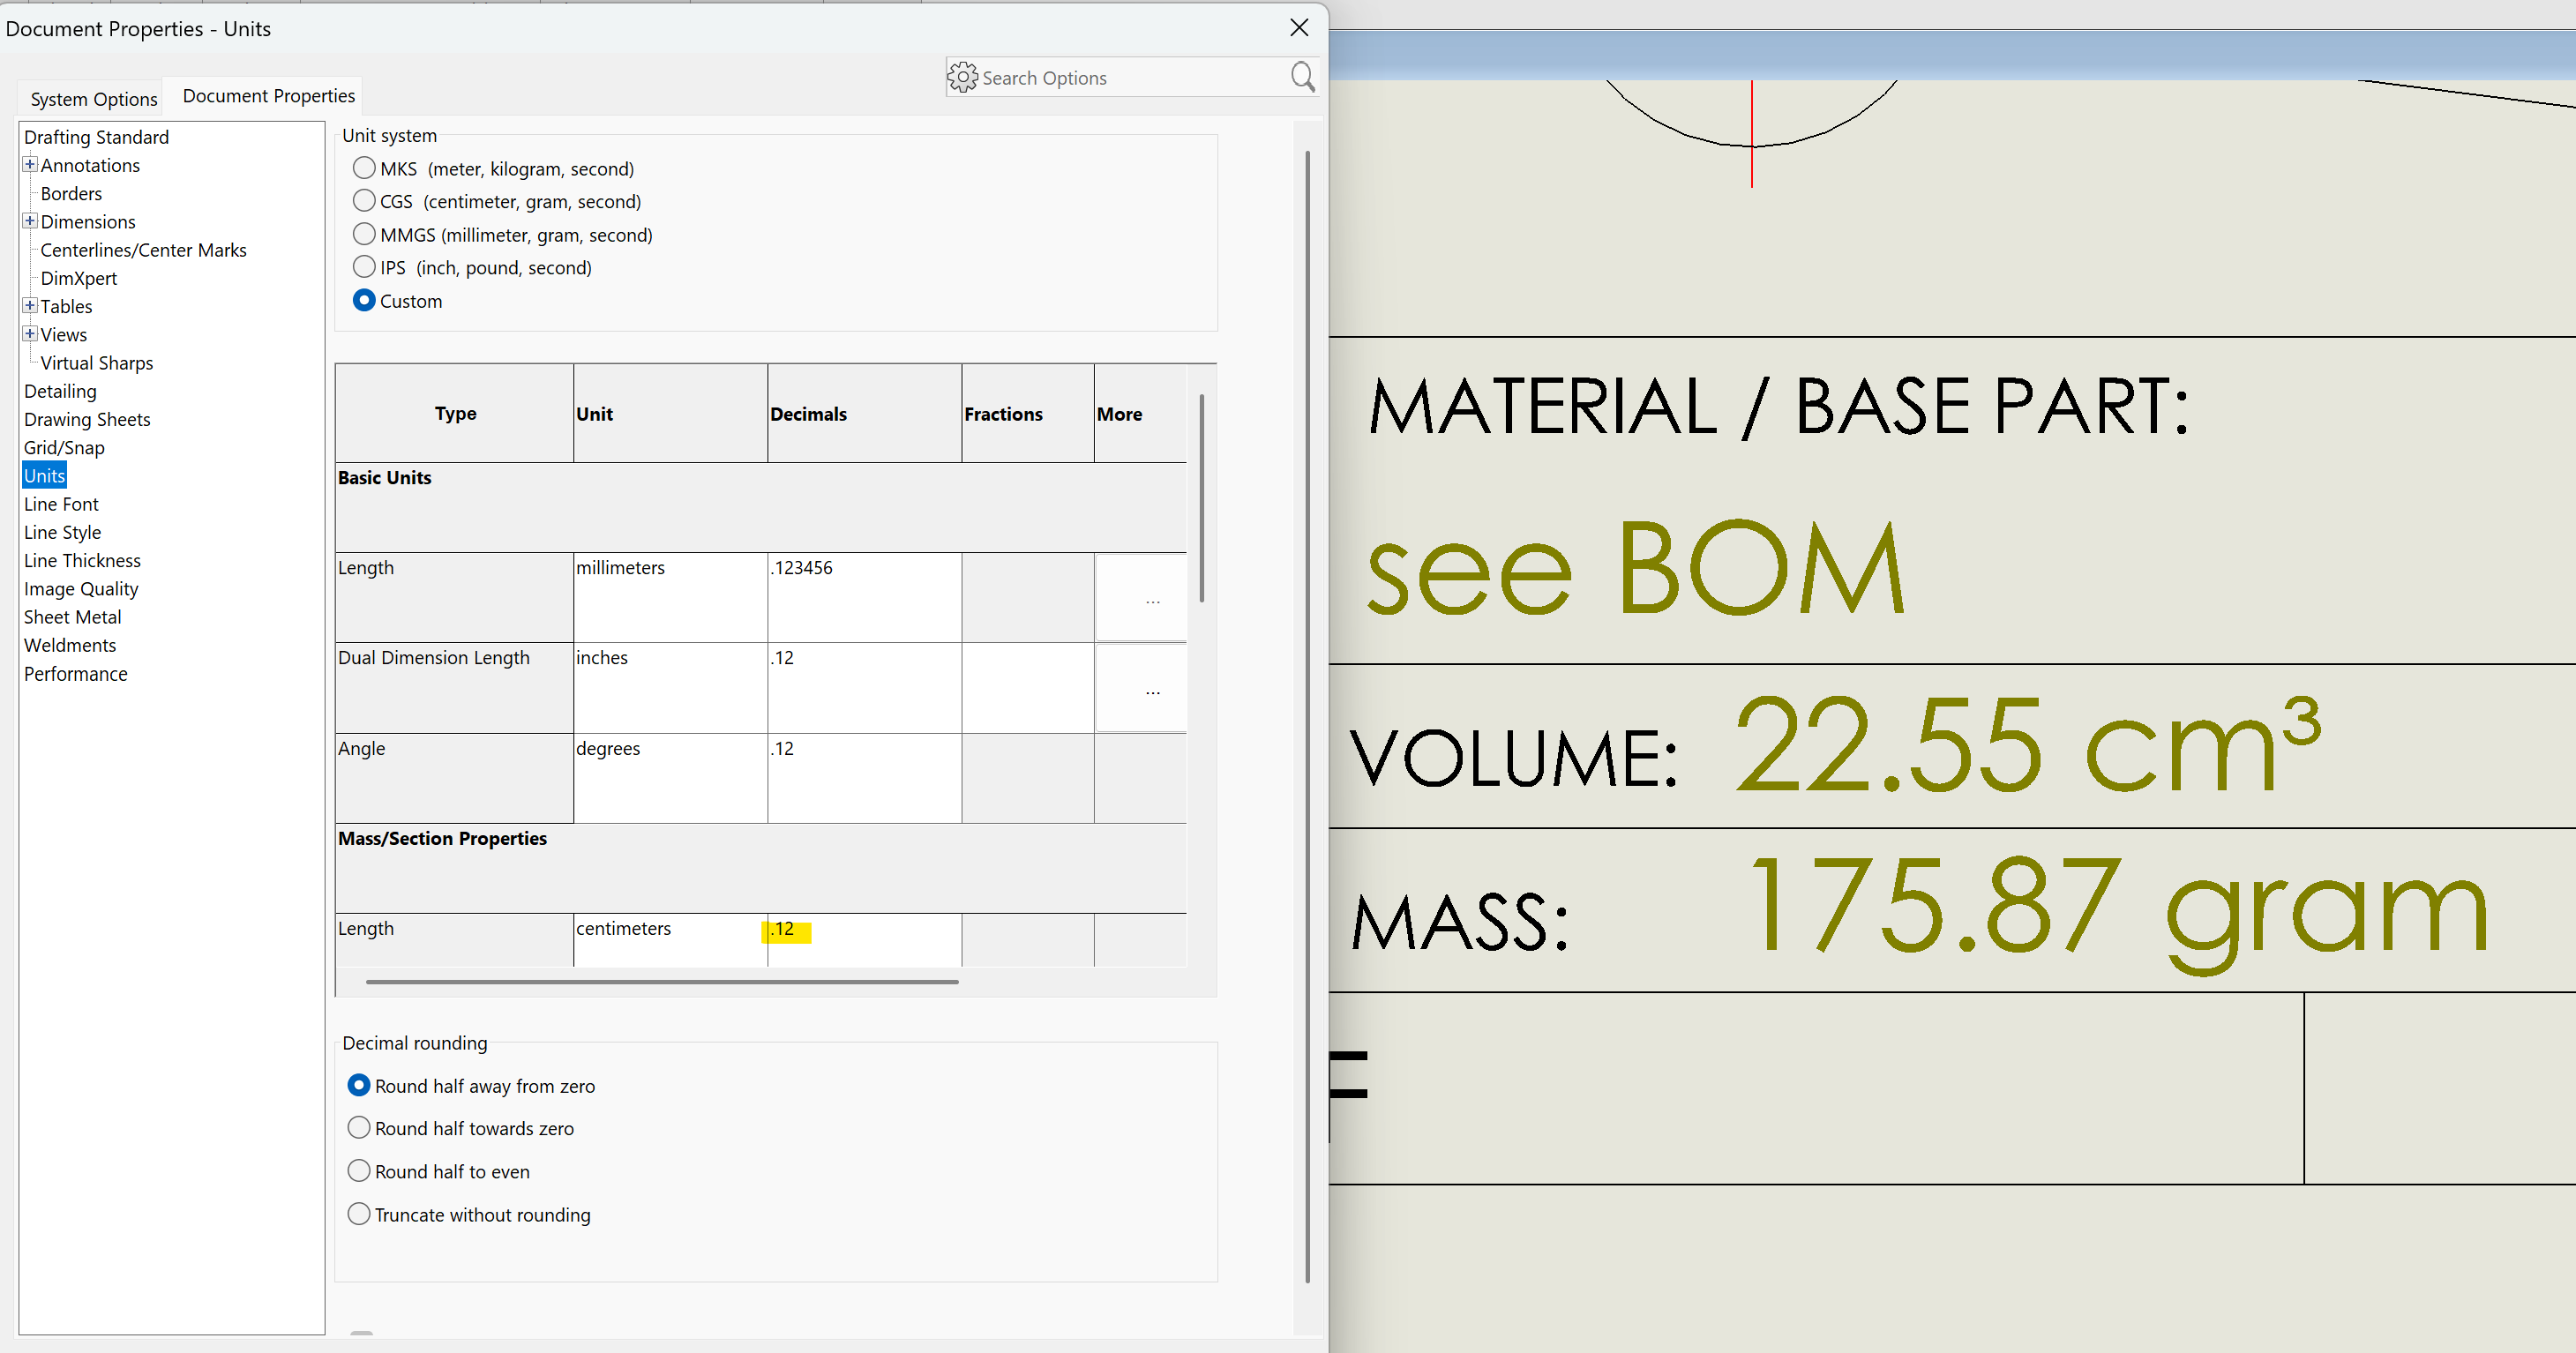The width and height of the screenshot is (2576, 1353).
Task: Click the search magnifier icon
Action: 1301,77
